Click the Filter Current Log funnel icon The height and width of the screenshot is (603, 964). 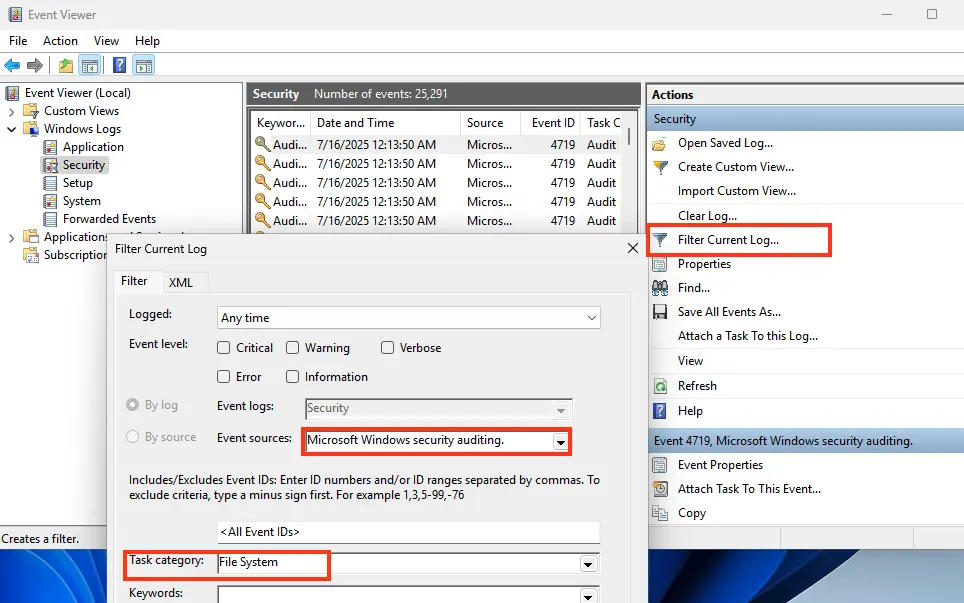pyautogui.click(x=660, y=240)
